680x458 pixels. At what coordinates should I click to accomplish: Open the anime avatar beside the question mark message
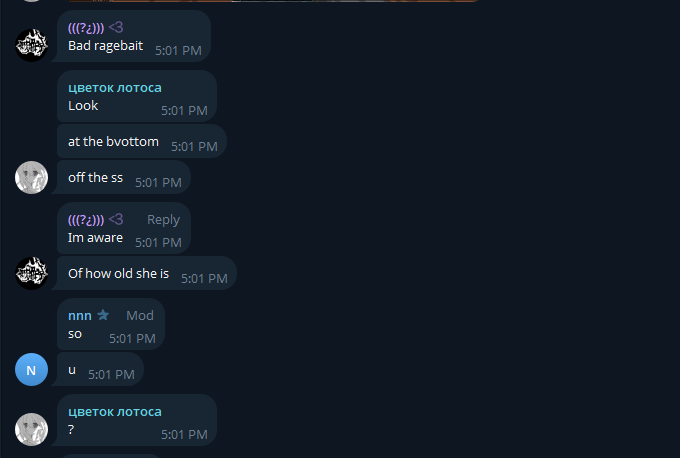[x=31, y=429]
